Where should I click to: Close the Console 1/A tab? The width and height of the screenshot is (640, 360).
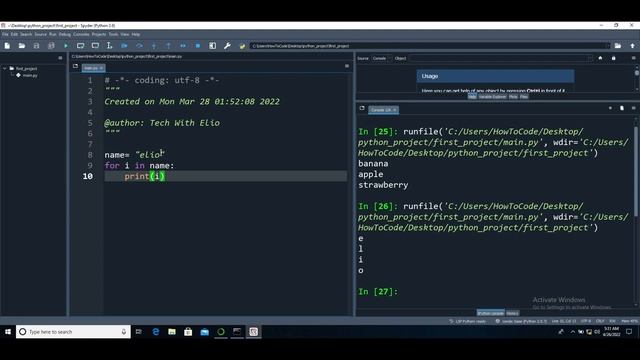pyautogui.click(x=395, y=110)
